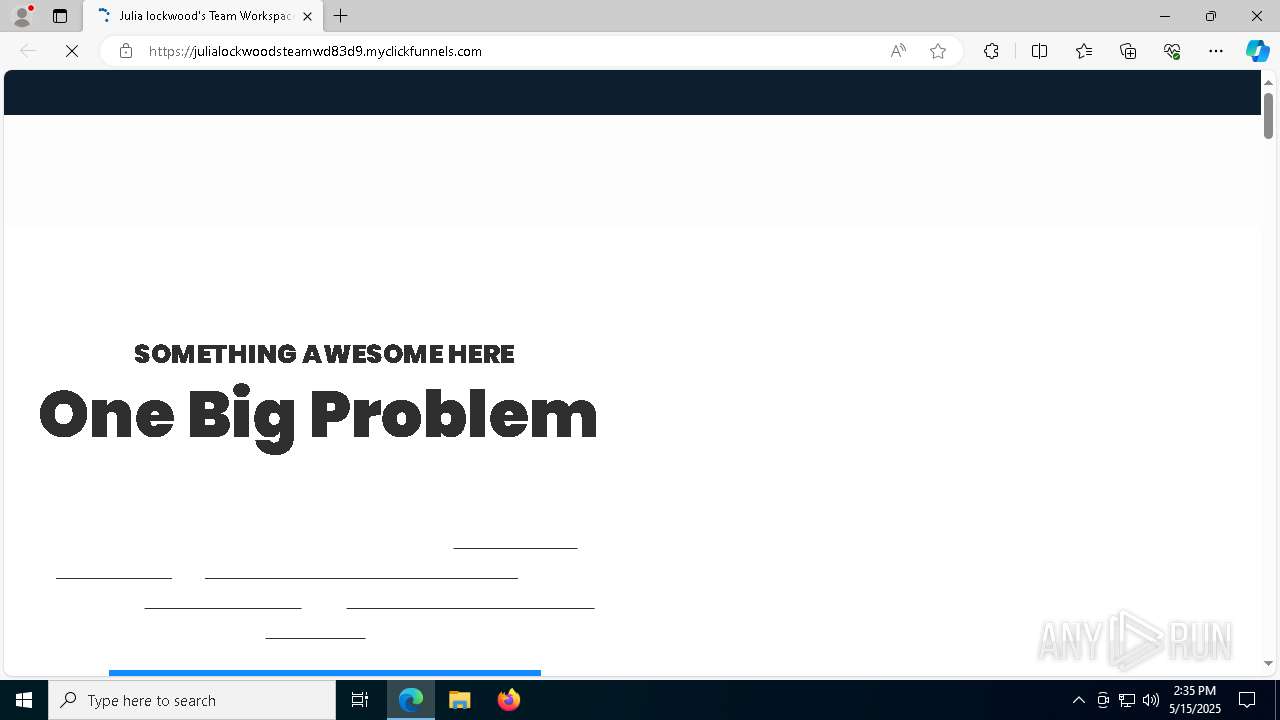Click the 'One Big Problem' headline

click(x=318, y=414)
